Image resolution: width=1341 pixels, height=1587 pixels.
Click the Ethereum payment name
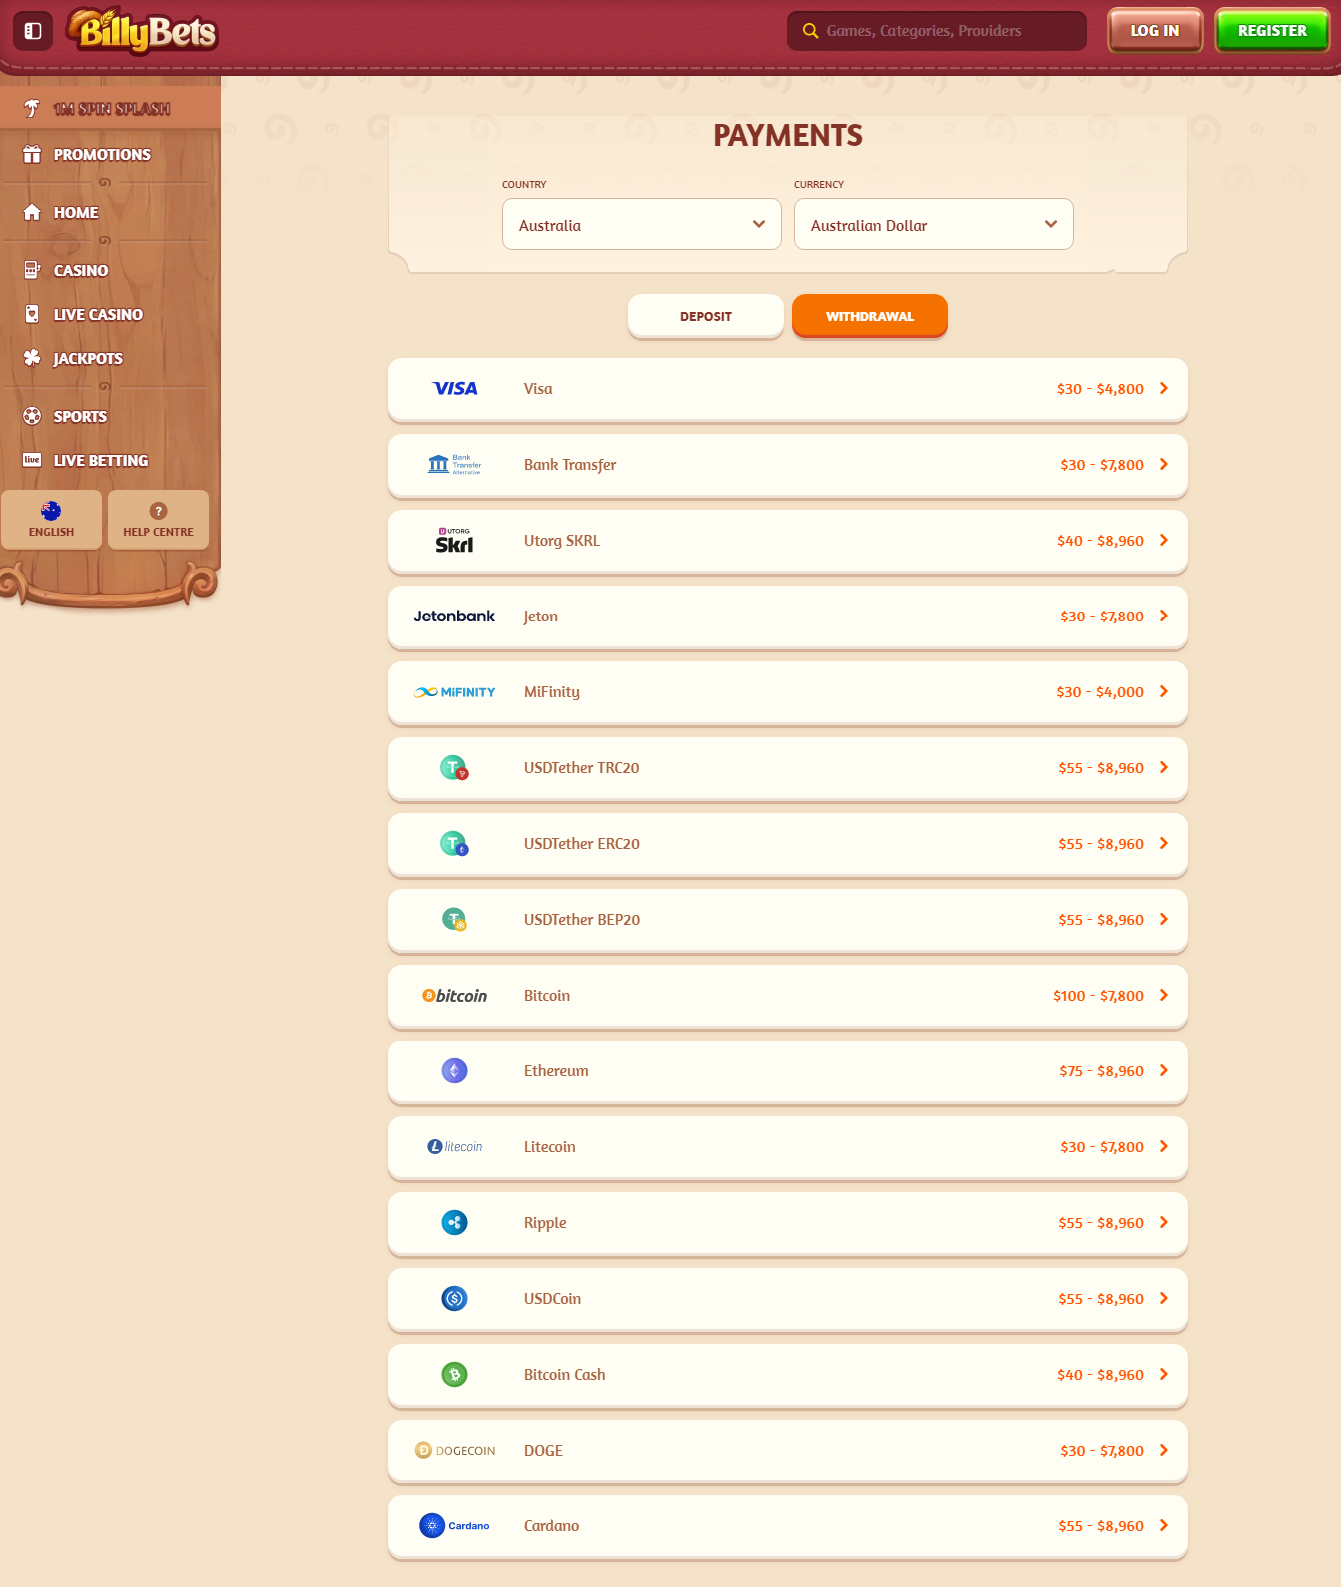click(x=556, y=1071)
